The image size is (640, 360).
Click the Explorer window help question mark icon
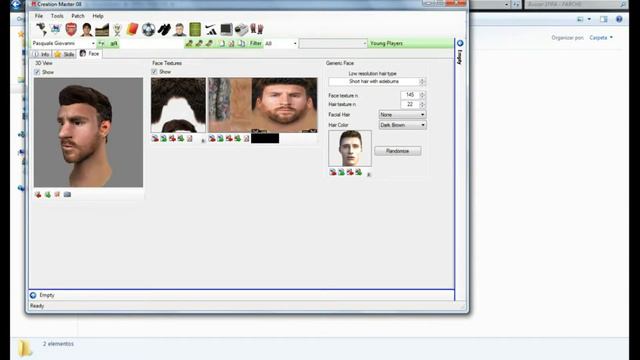click(619, 19)
